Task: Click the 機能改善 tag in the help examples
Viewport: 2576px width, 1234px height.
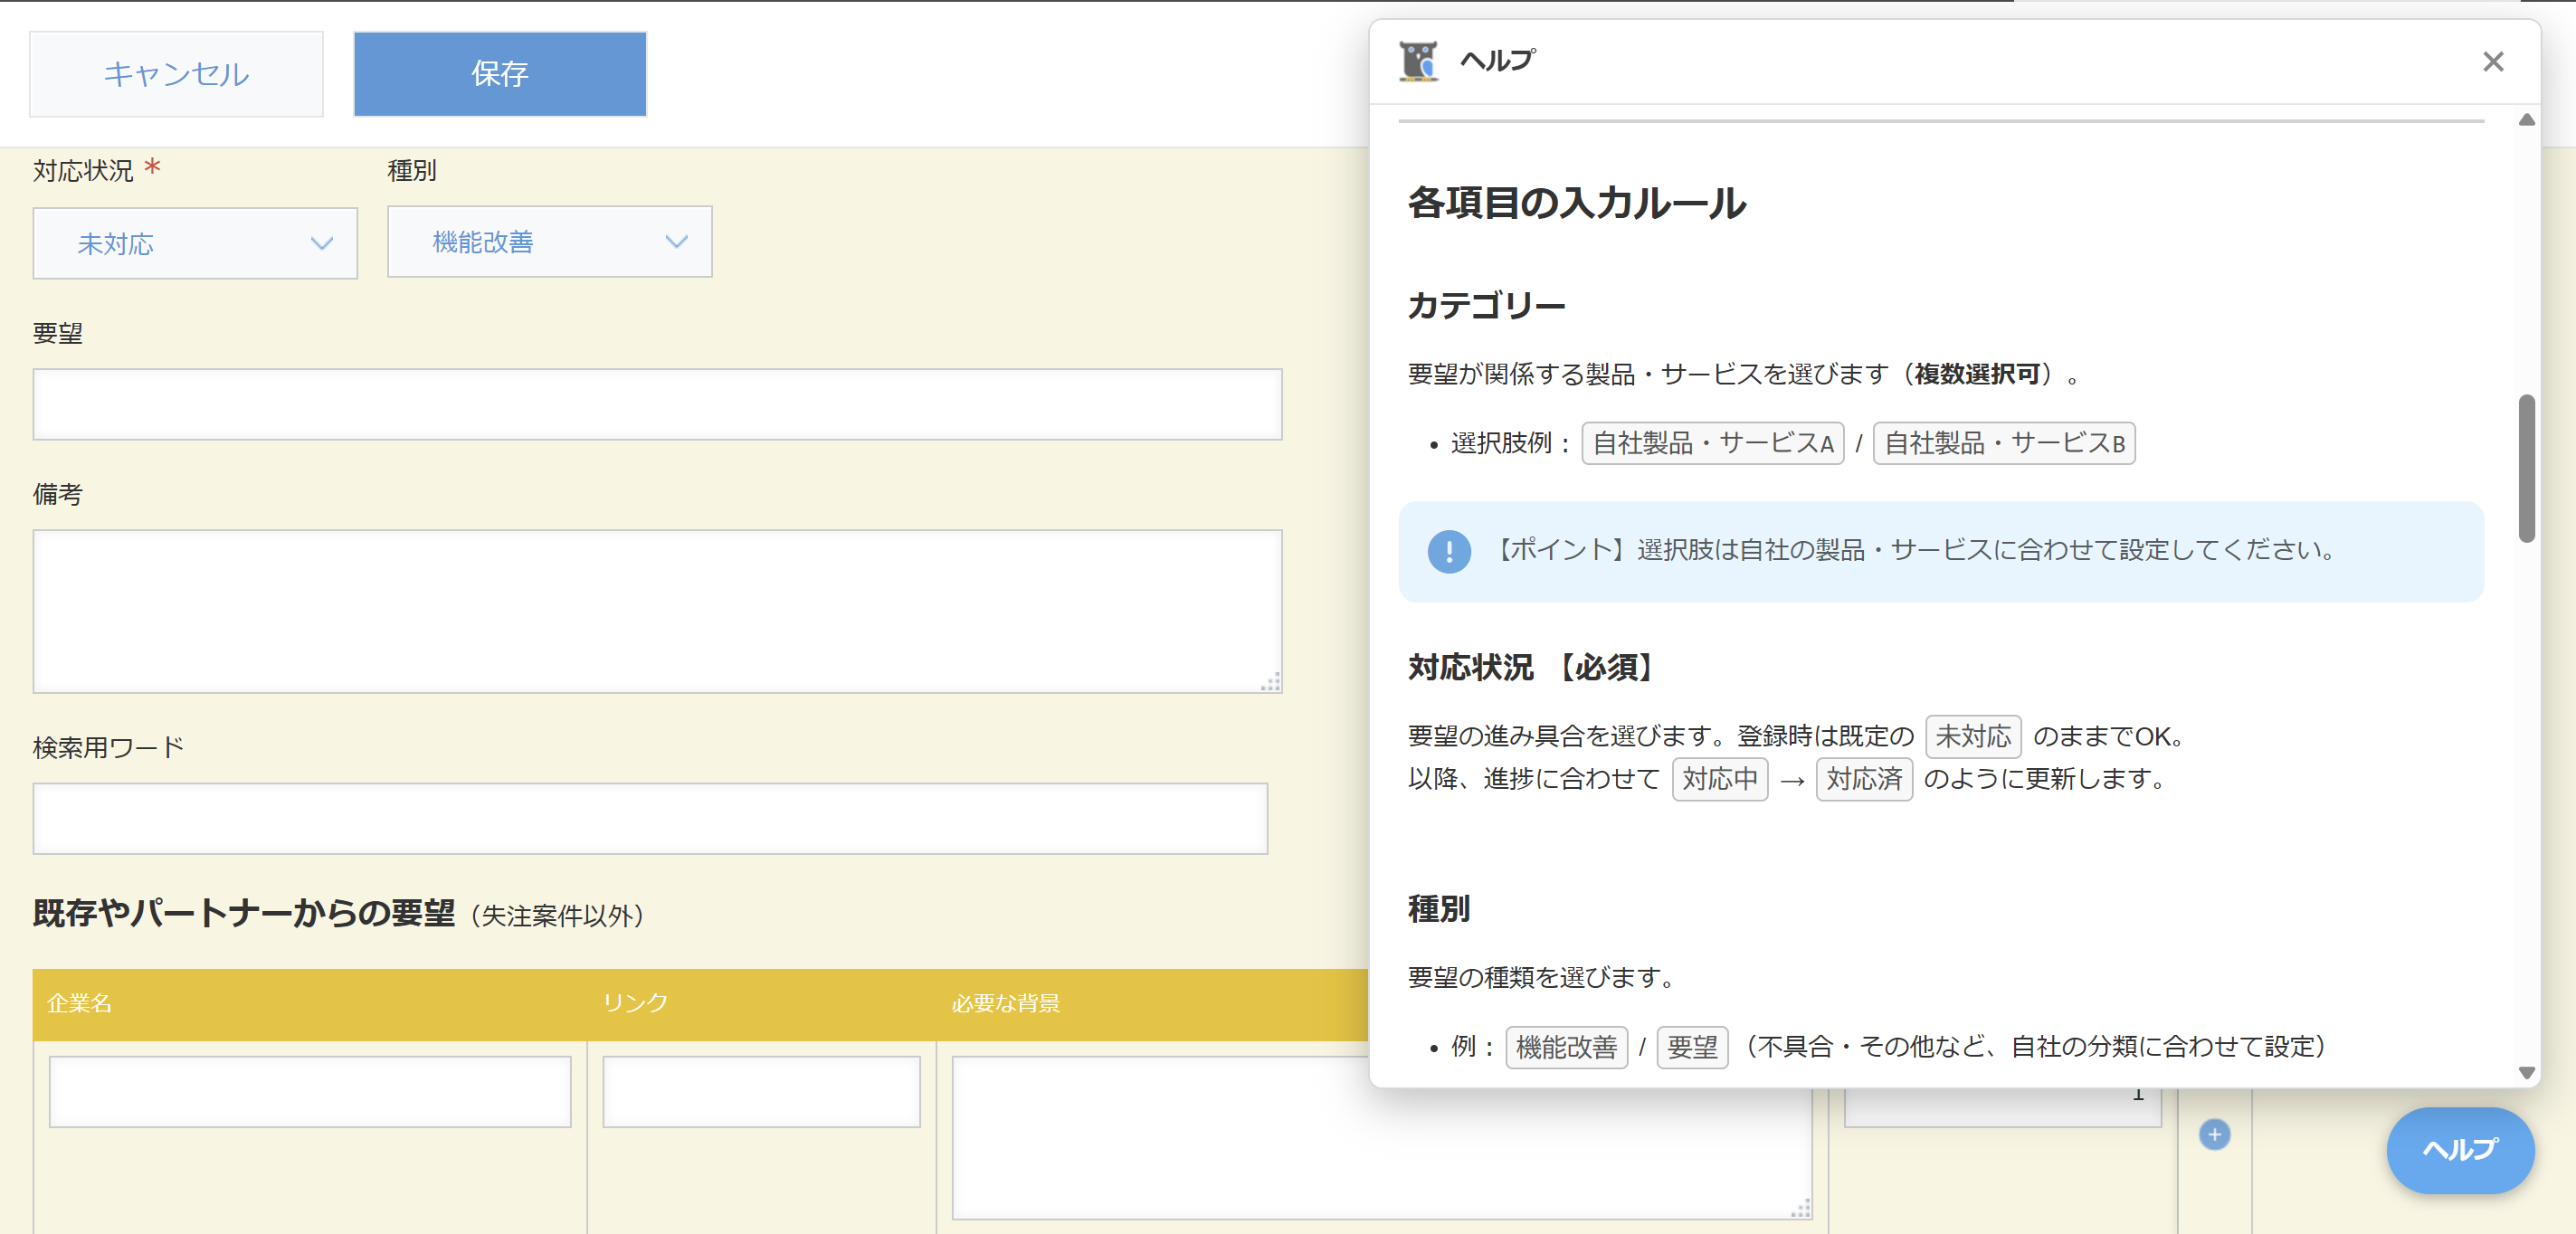Action: (x=1566, y=1047)
